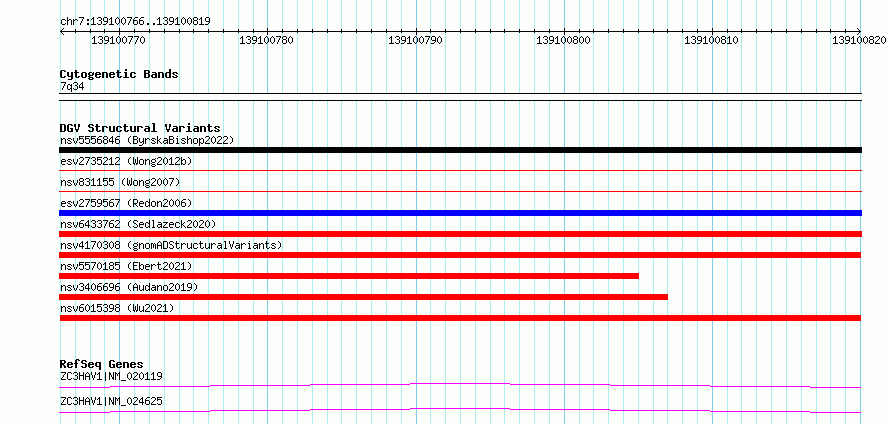Click the red nsv6433762 variant bar
The height and width of the screenshot is (424, 890).
pos(460,234)
